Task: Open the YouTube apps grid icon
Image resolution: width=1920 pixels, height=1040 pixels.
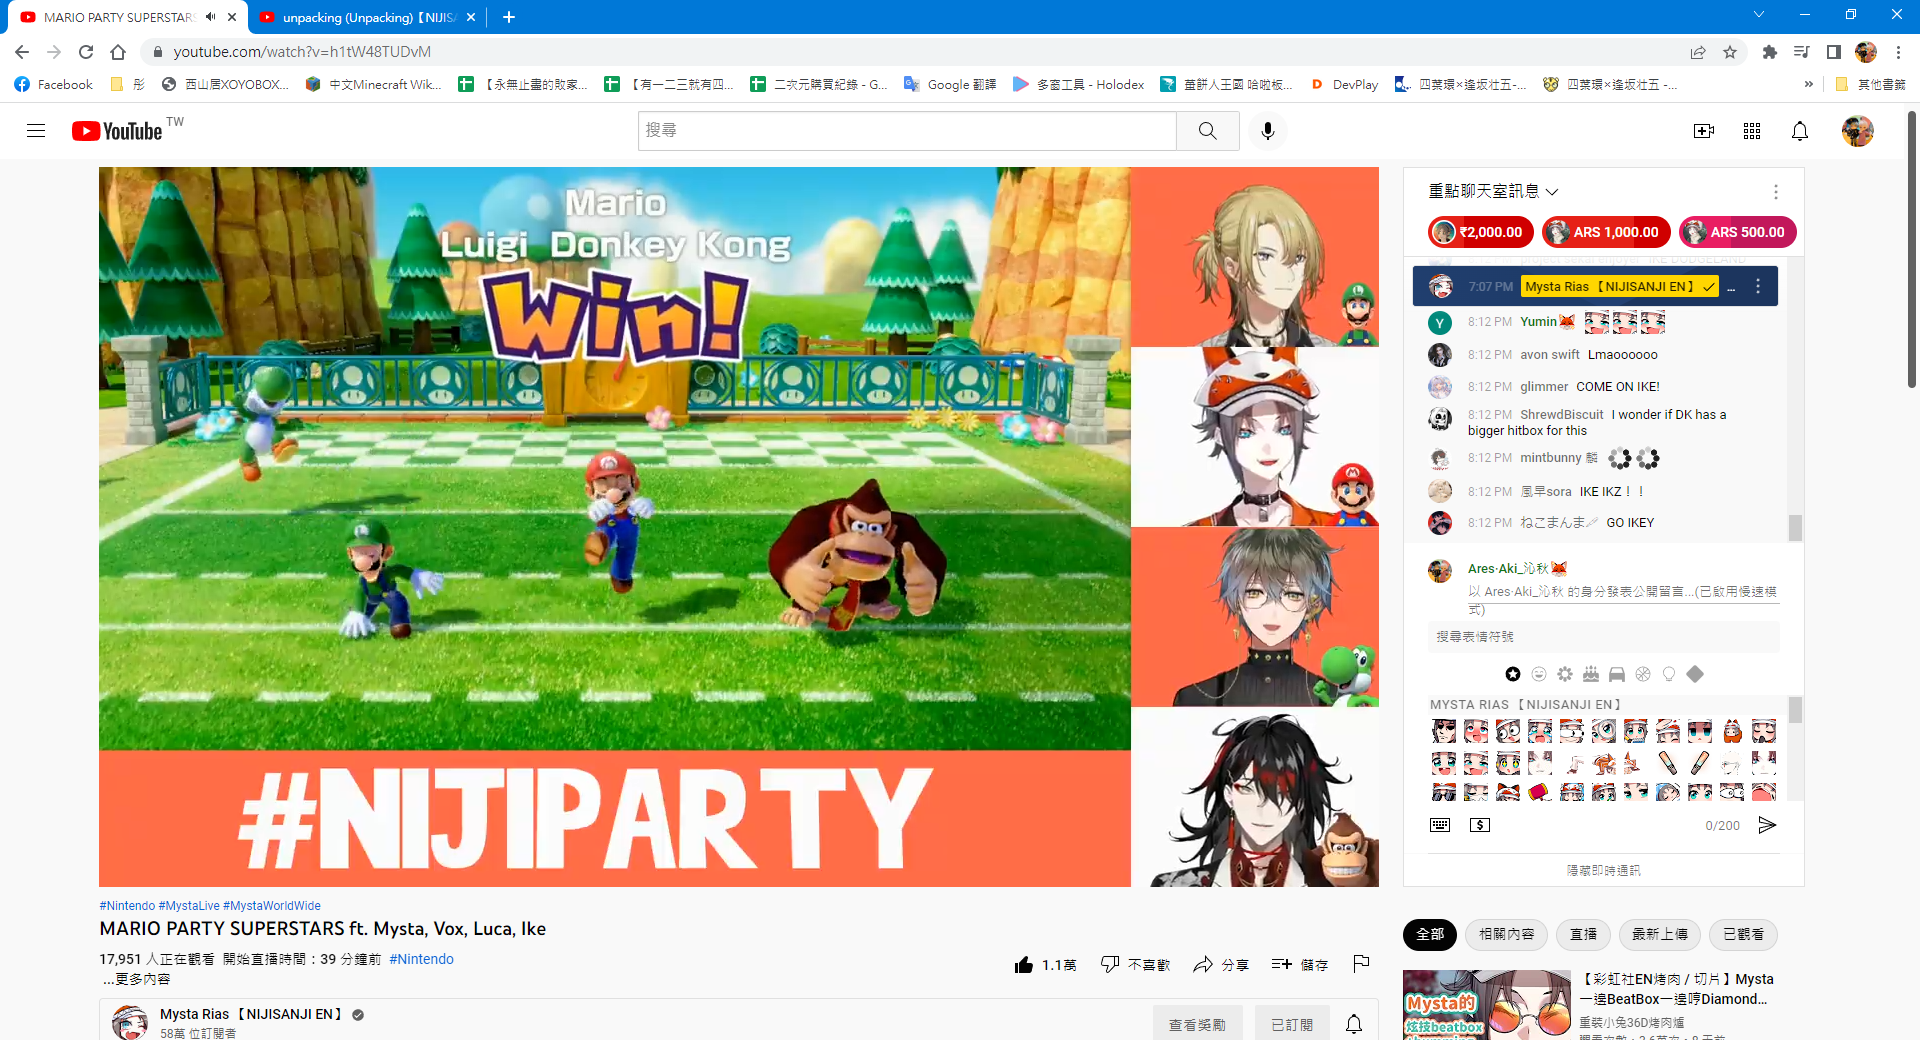Action: tap(1751, 131)
